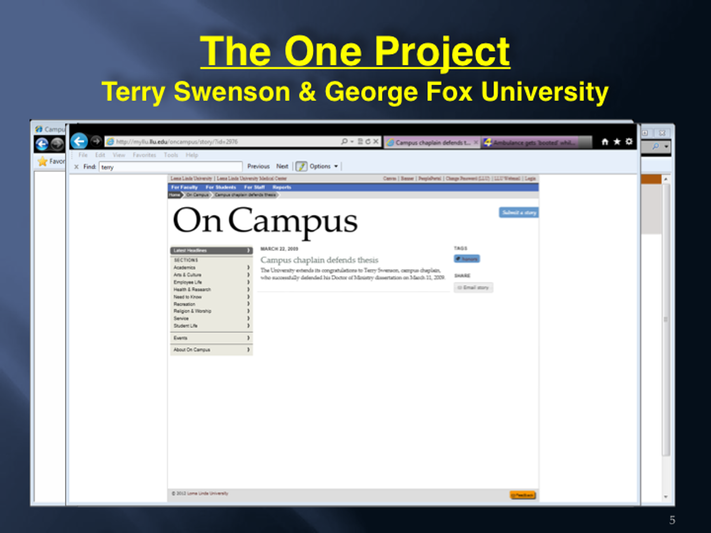
Task: Click the orange Feedback button
Action: pos(523,495)
